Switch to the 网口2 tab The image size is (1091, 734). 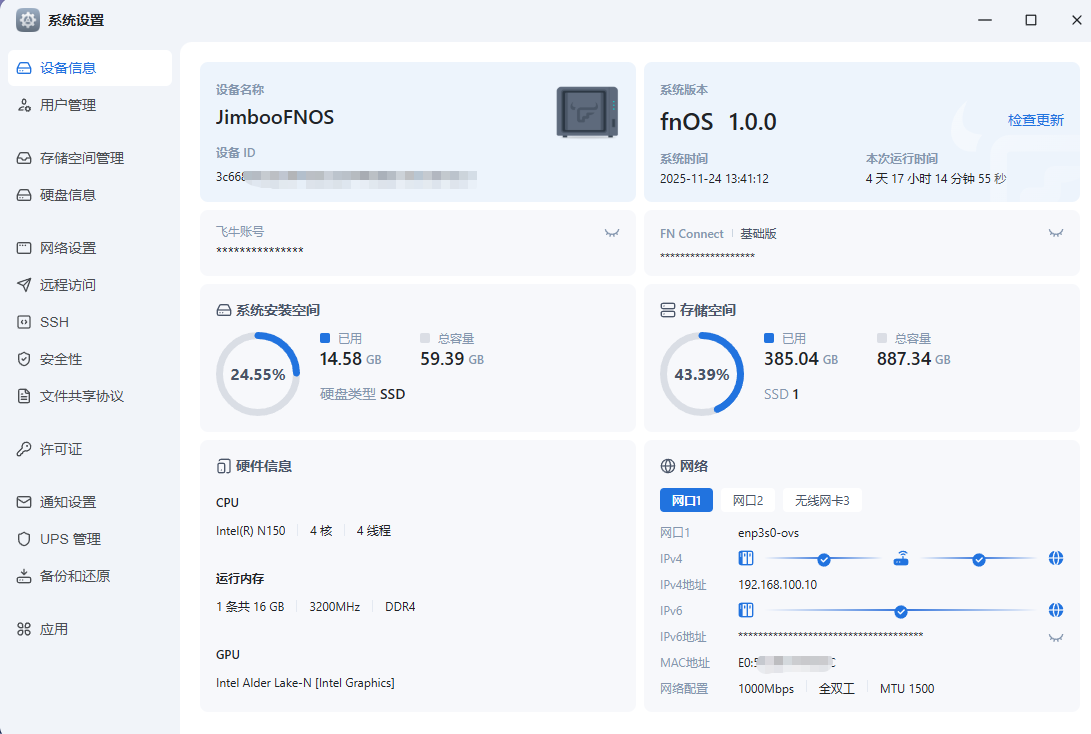[747, 500]
